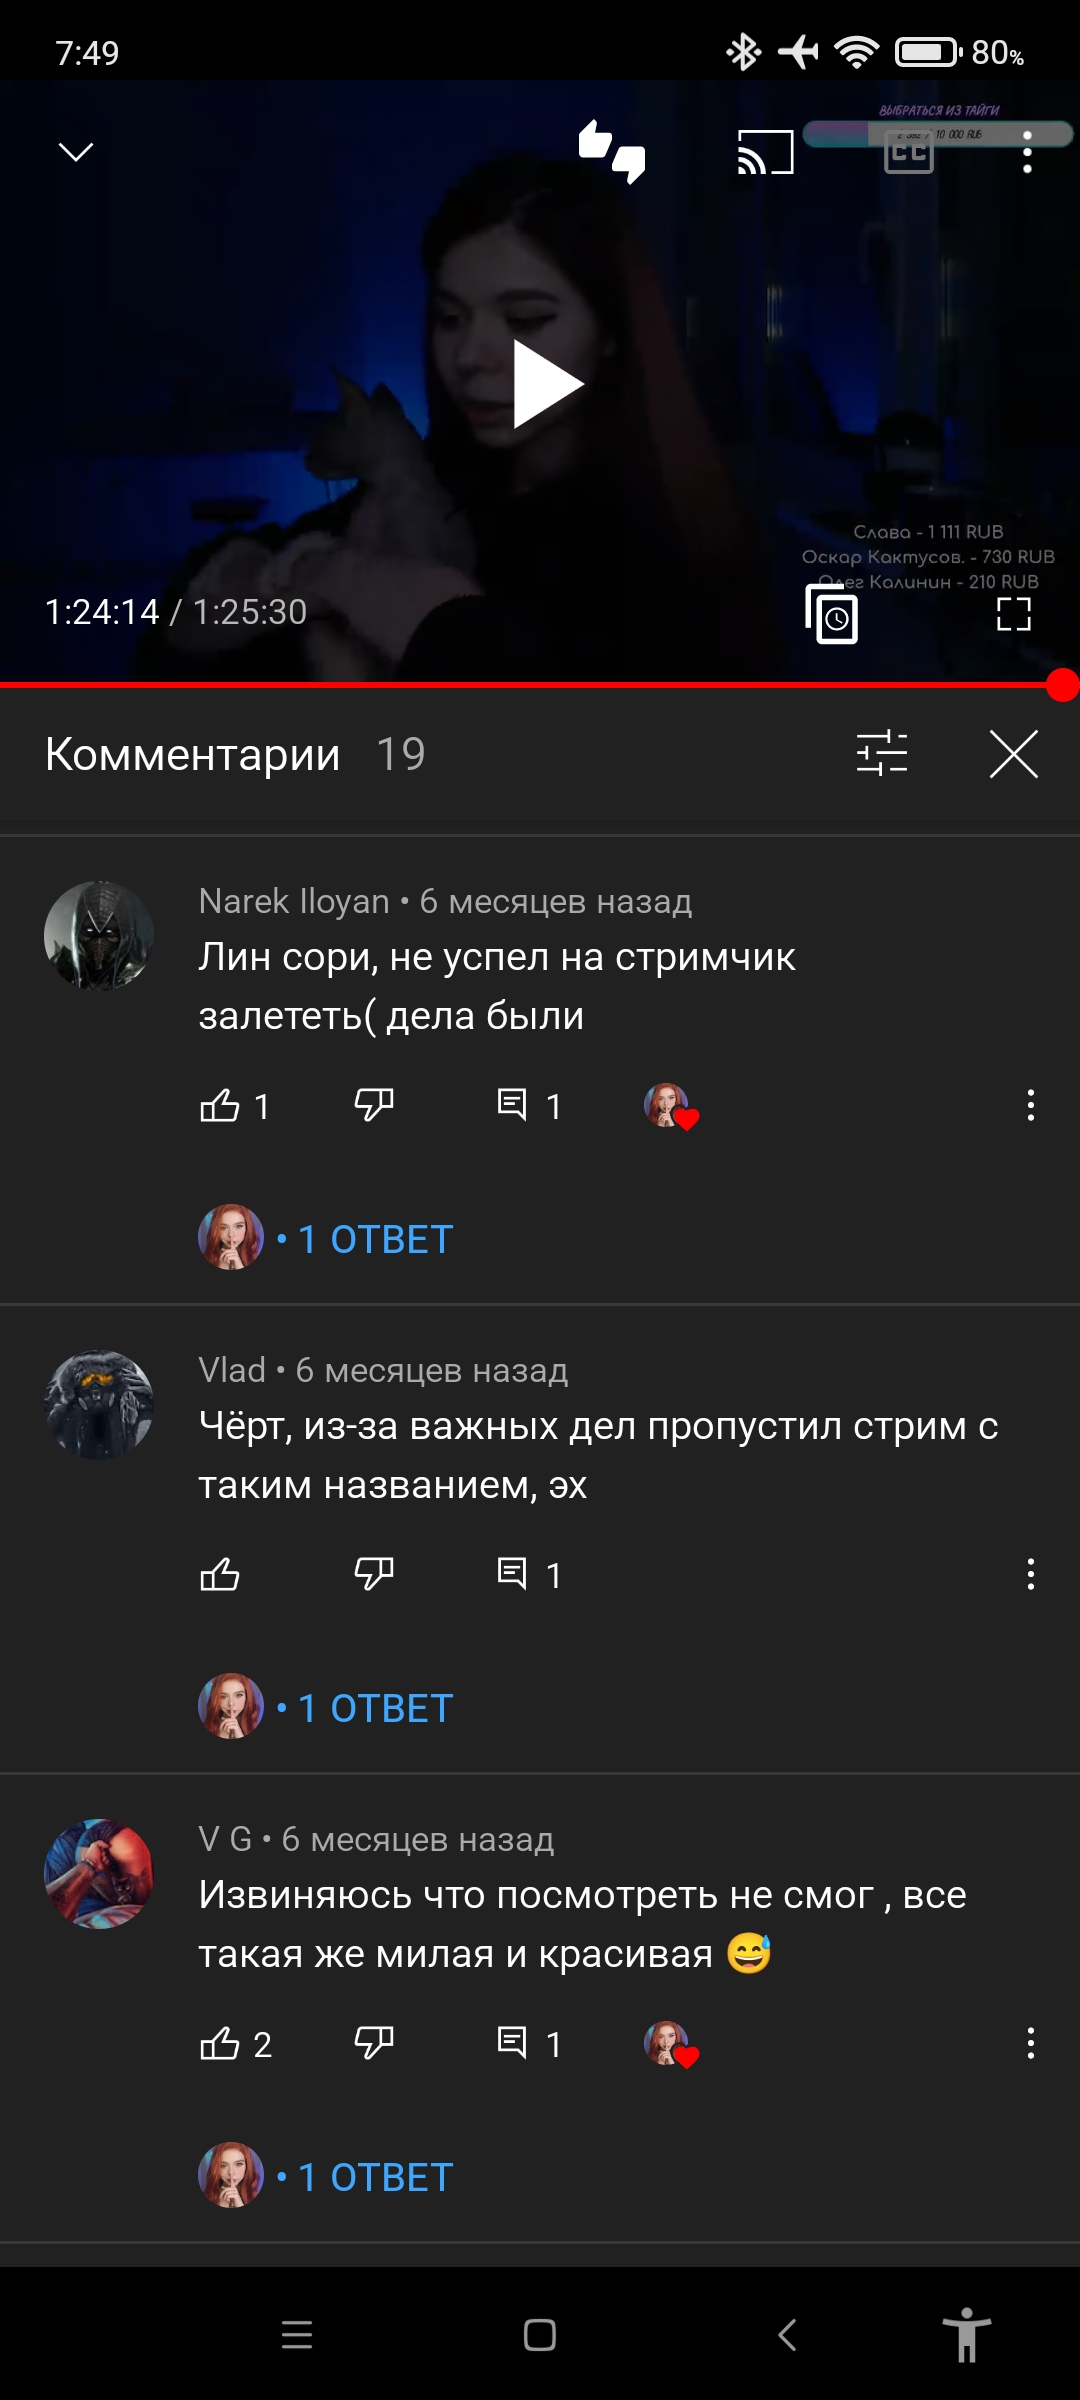This screenshot has height=2400, width=1080.
Task: Tap the 1 ОТВЕТ link under V G's comment
Action: [375, 2177]
